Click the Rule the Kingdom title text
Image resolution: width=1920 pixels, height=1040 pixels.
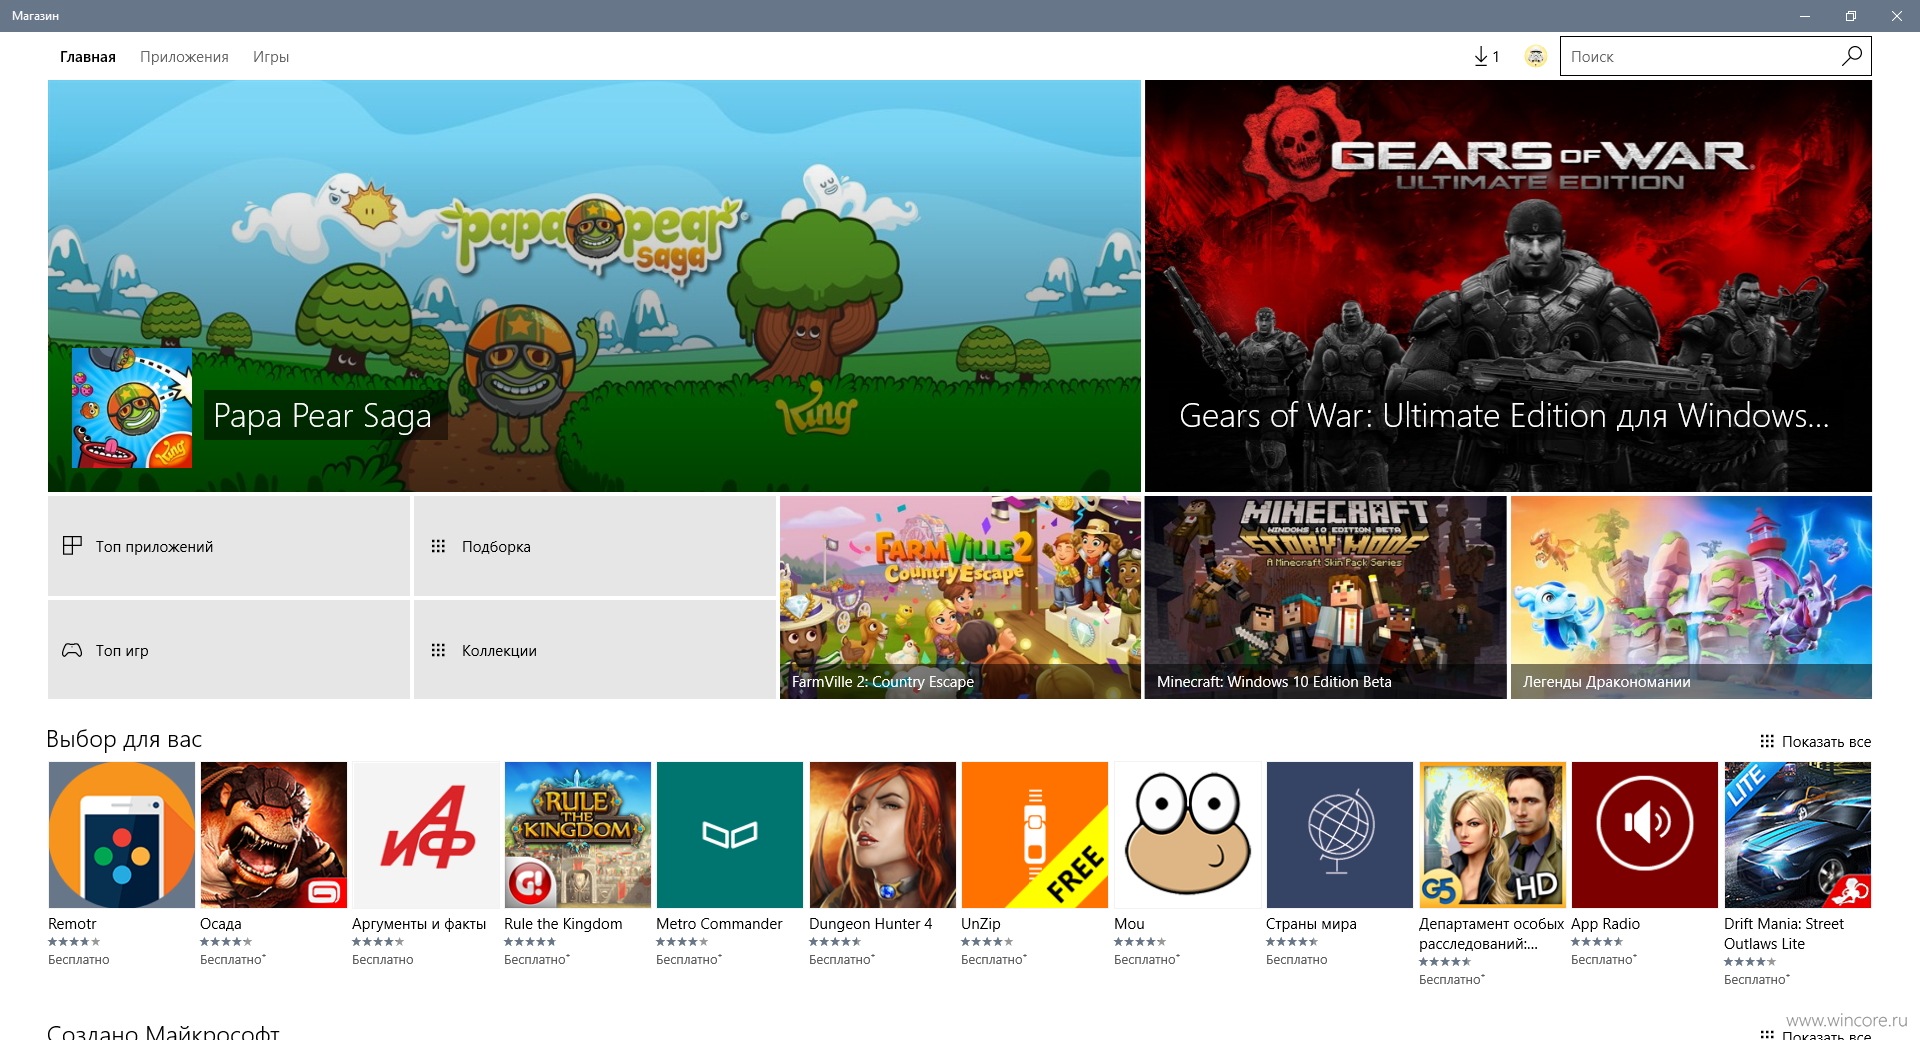[563, 924]
